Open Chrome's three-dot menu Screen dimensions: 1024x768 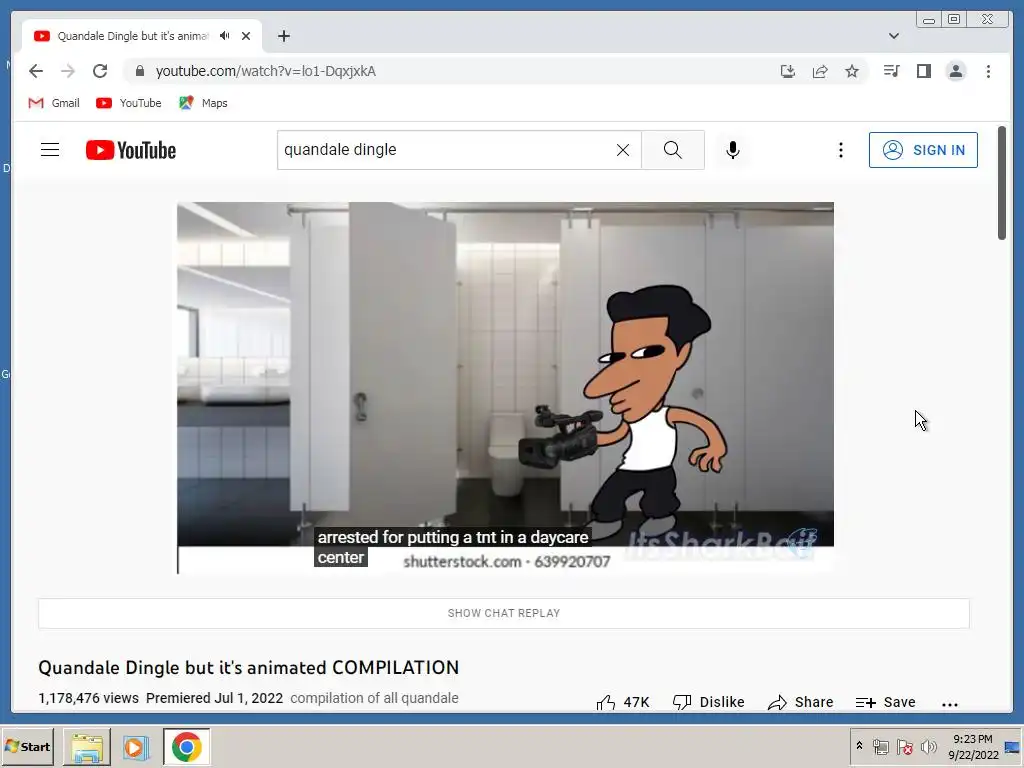coord(988,71)
